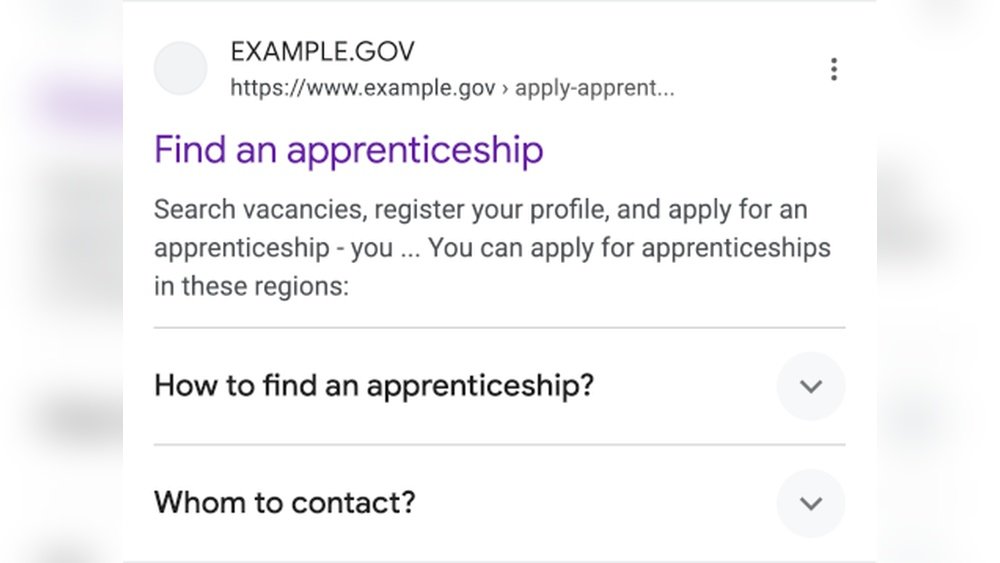Open the "Find an apprenticeship" result title
The height and width of the screenshot is (563, 1000).
click(349, 151)
